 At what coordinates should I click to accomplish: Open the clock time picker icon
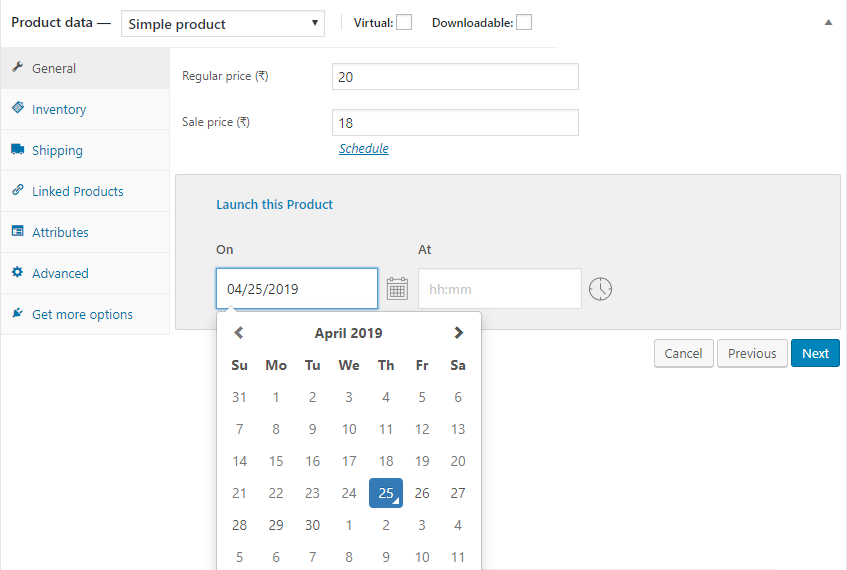(x=600, y=289)
